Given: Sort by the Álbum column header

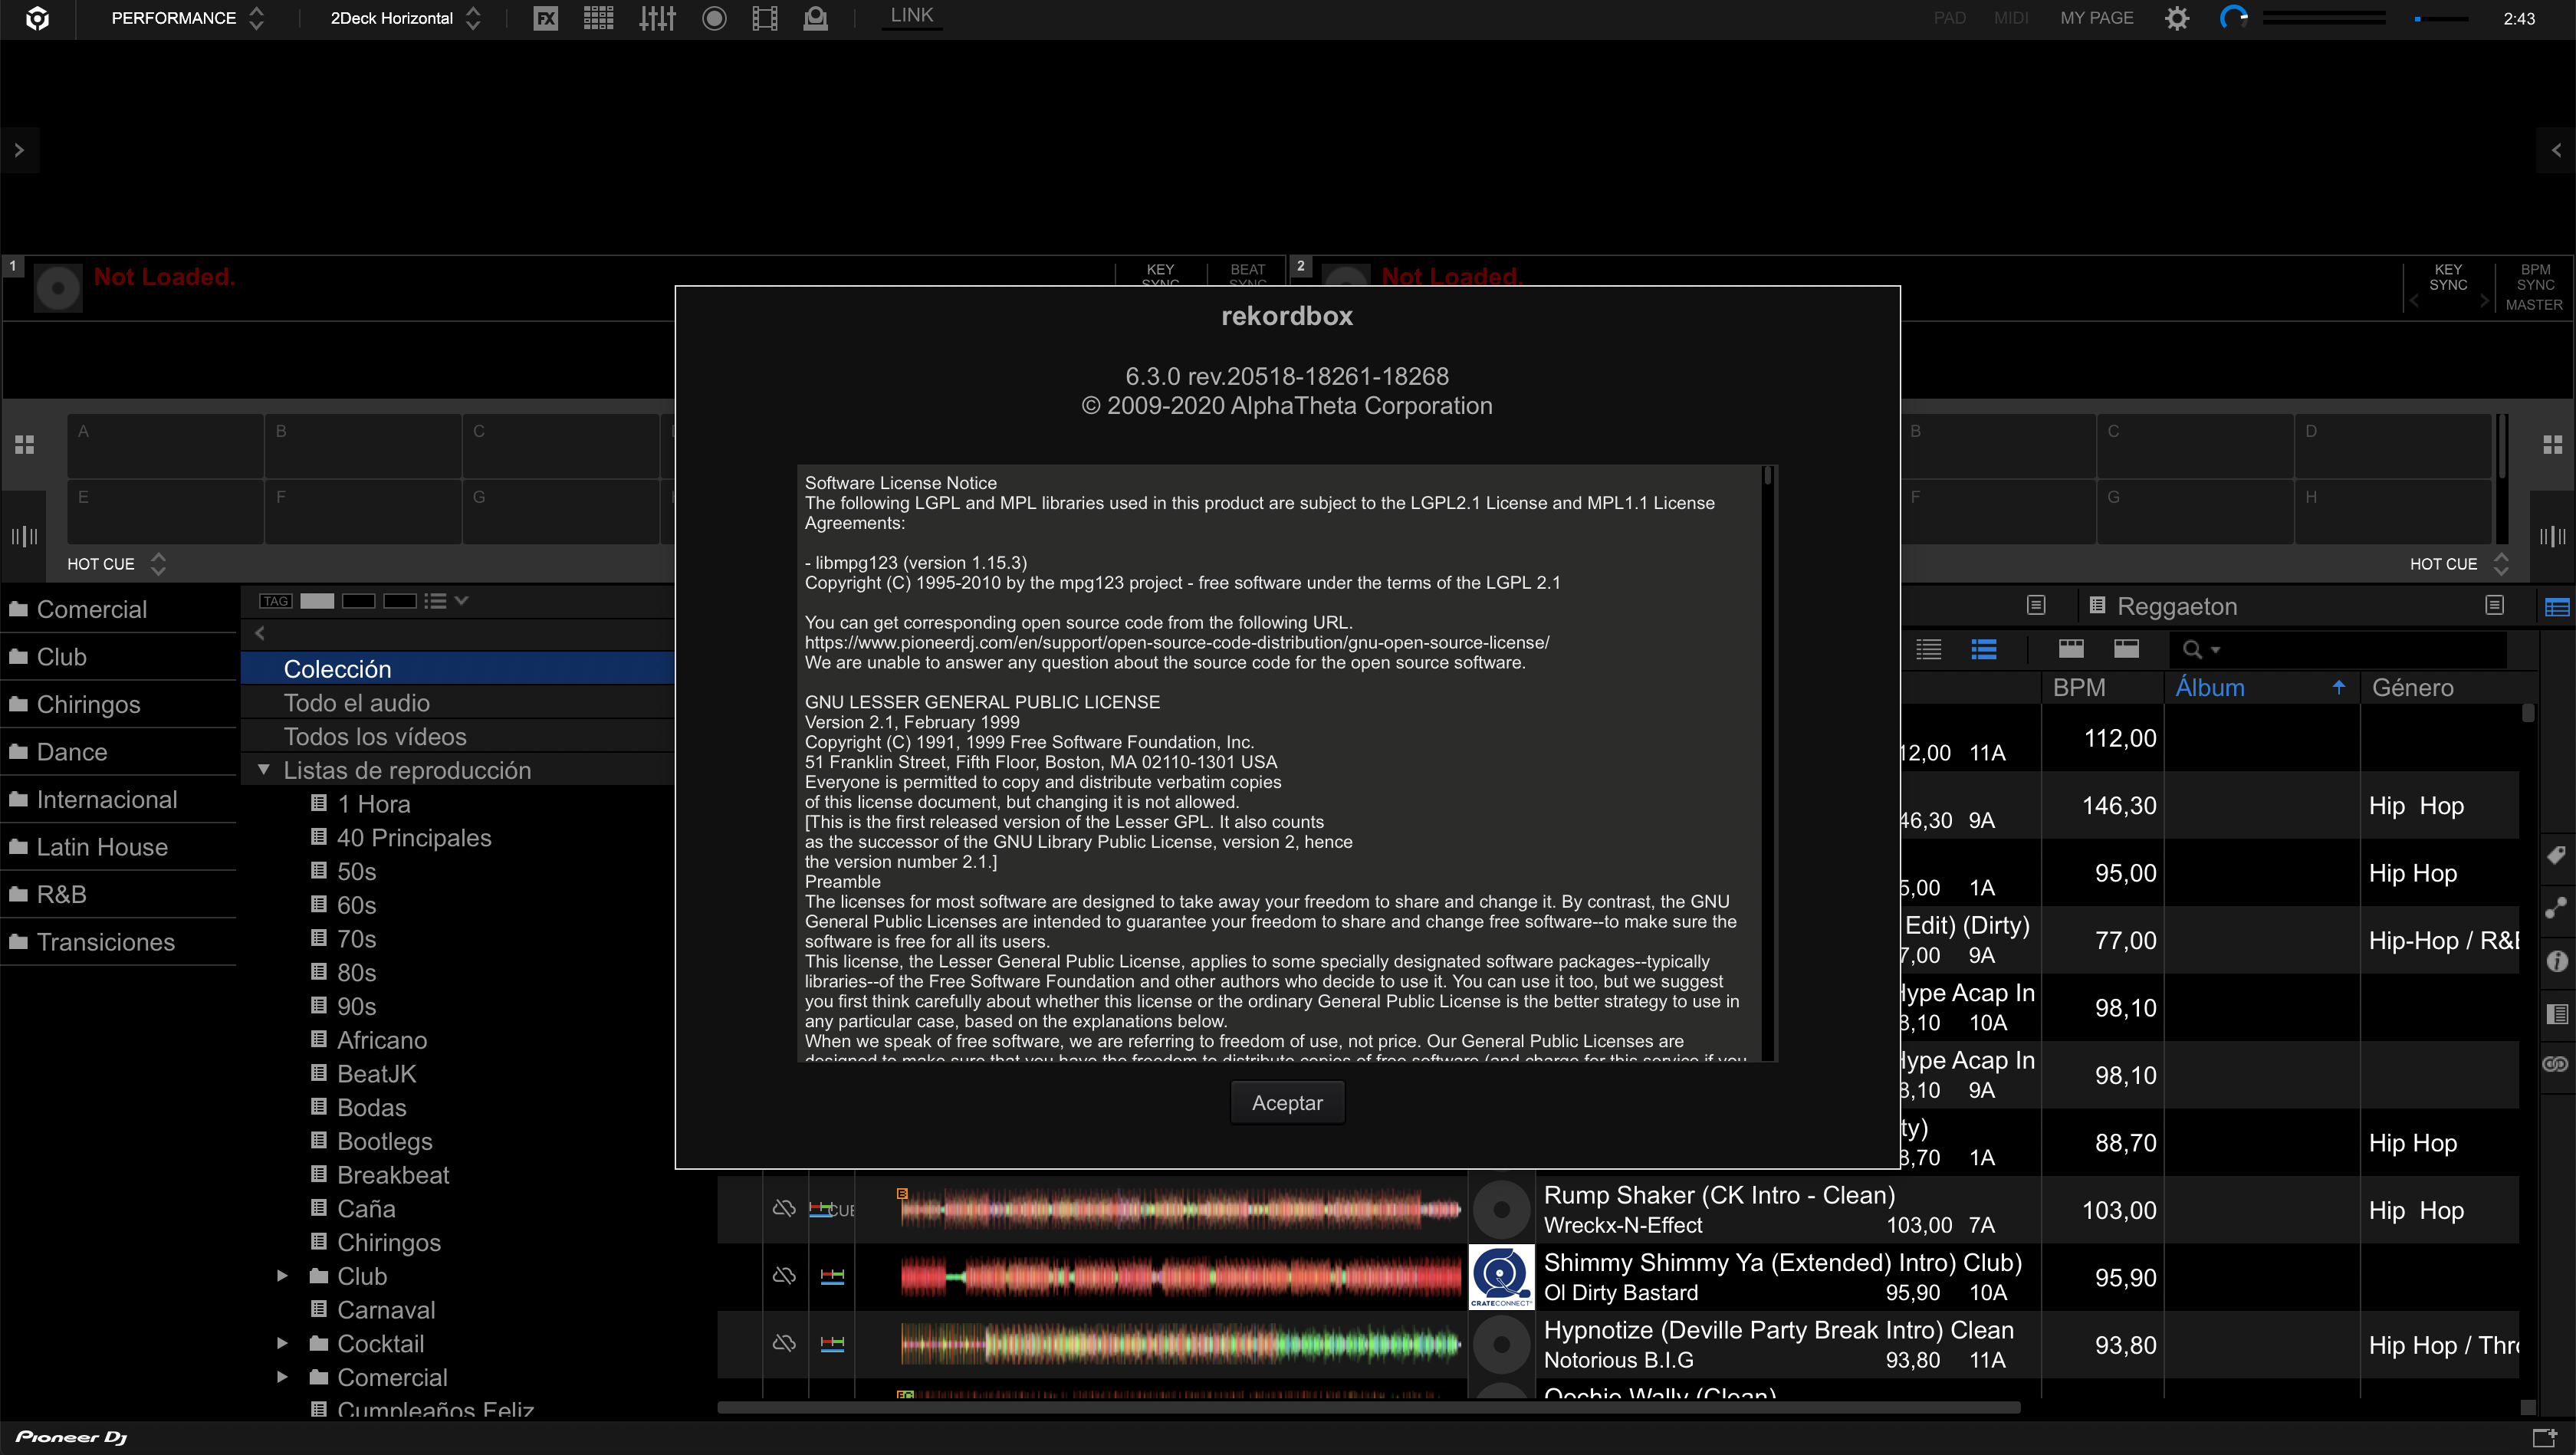Looking at the screenshot, I should [x=2261, y=687].
